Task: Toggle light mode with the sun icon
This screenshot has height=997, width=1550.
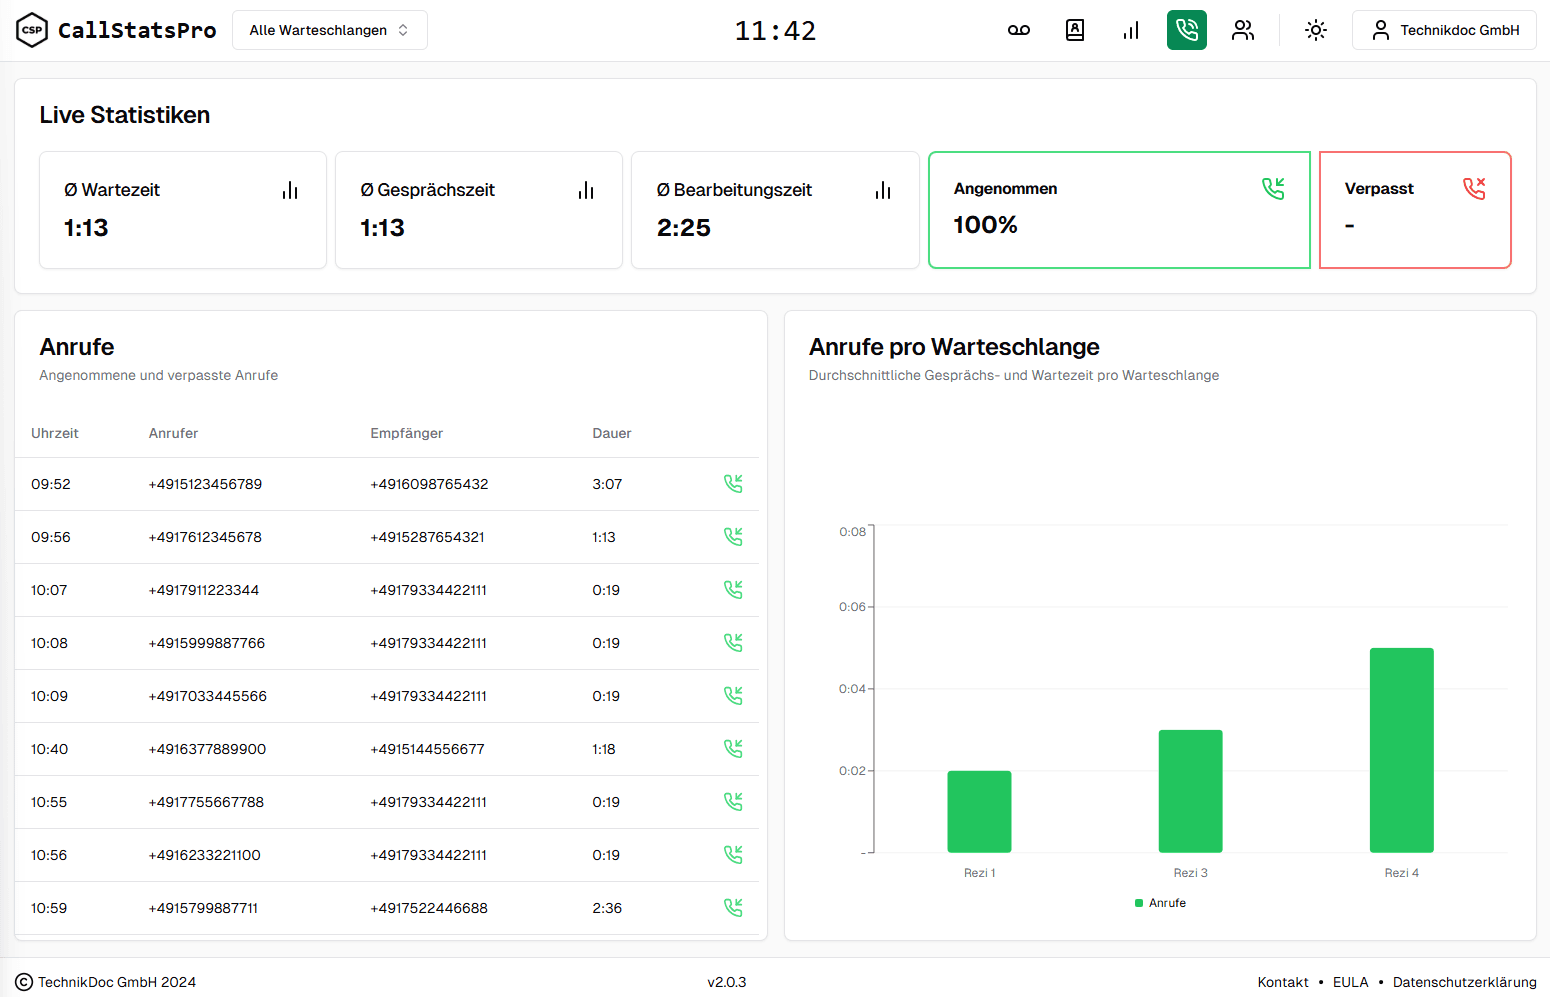Action: (1316, 30)
